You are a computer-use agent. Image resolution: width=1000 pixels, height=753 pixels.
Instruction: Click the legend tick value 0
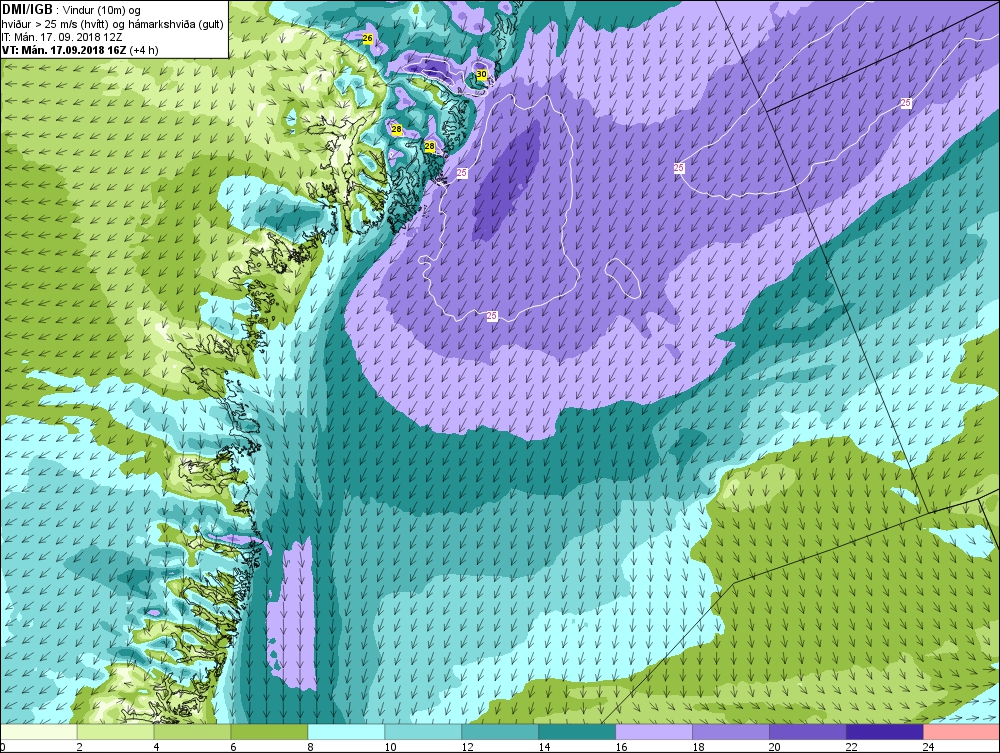coord(3,747)
